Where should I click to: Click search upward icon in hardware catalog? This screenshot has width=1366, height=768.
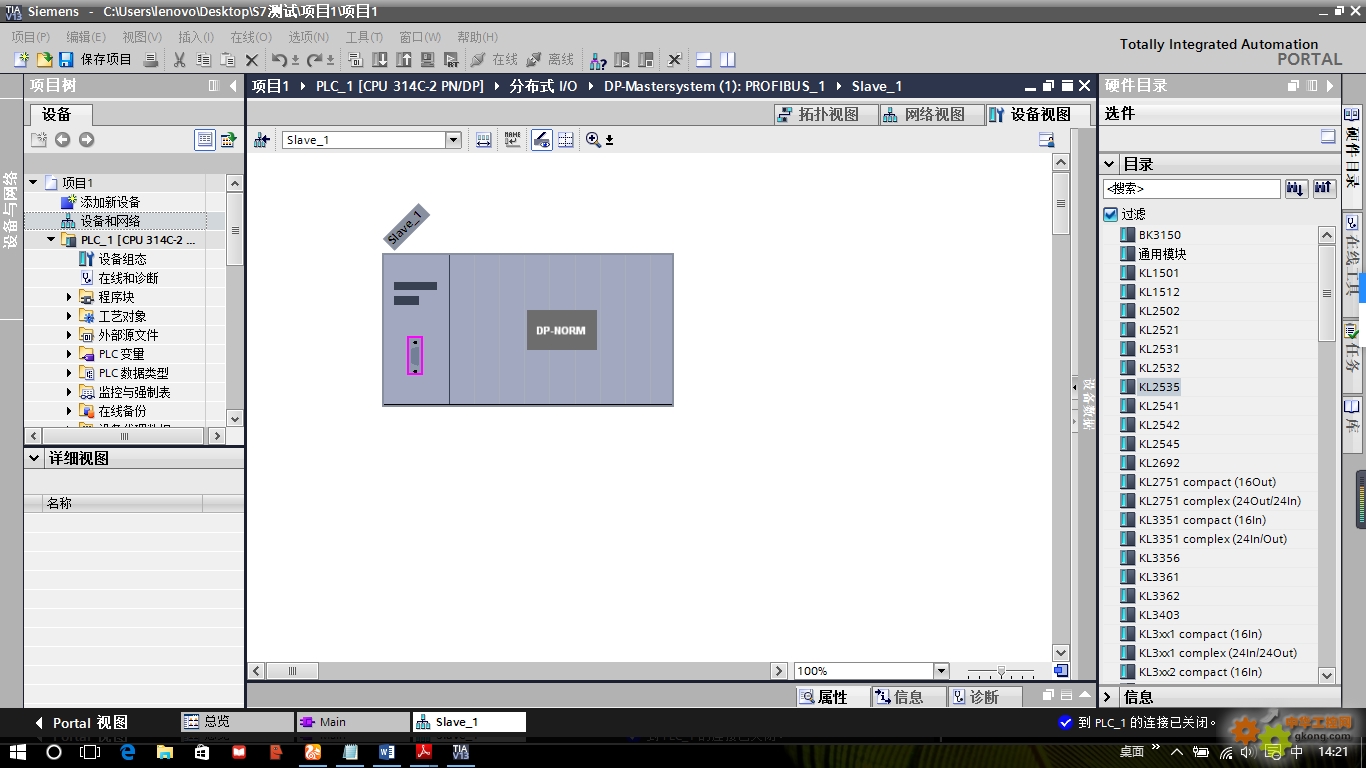pos(1324,188)
